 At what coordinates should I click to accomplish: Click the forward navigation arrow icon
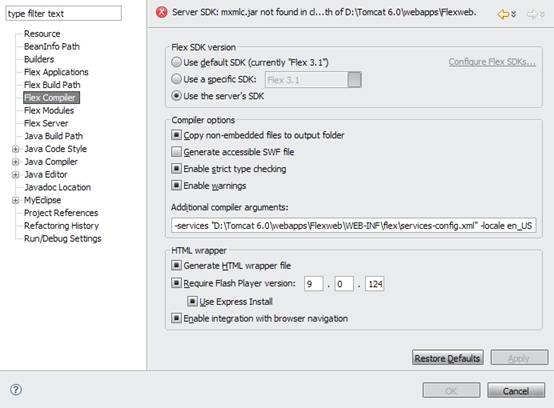pyautogui.click(x=532, y=14)
